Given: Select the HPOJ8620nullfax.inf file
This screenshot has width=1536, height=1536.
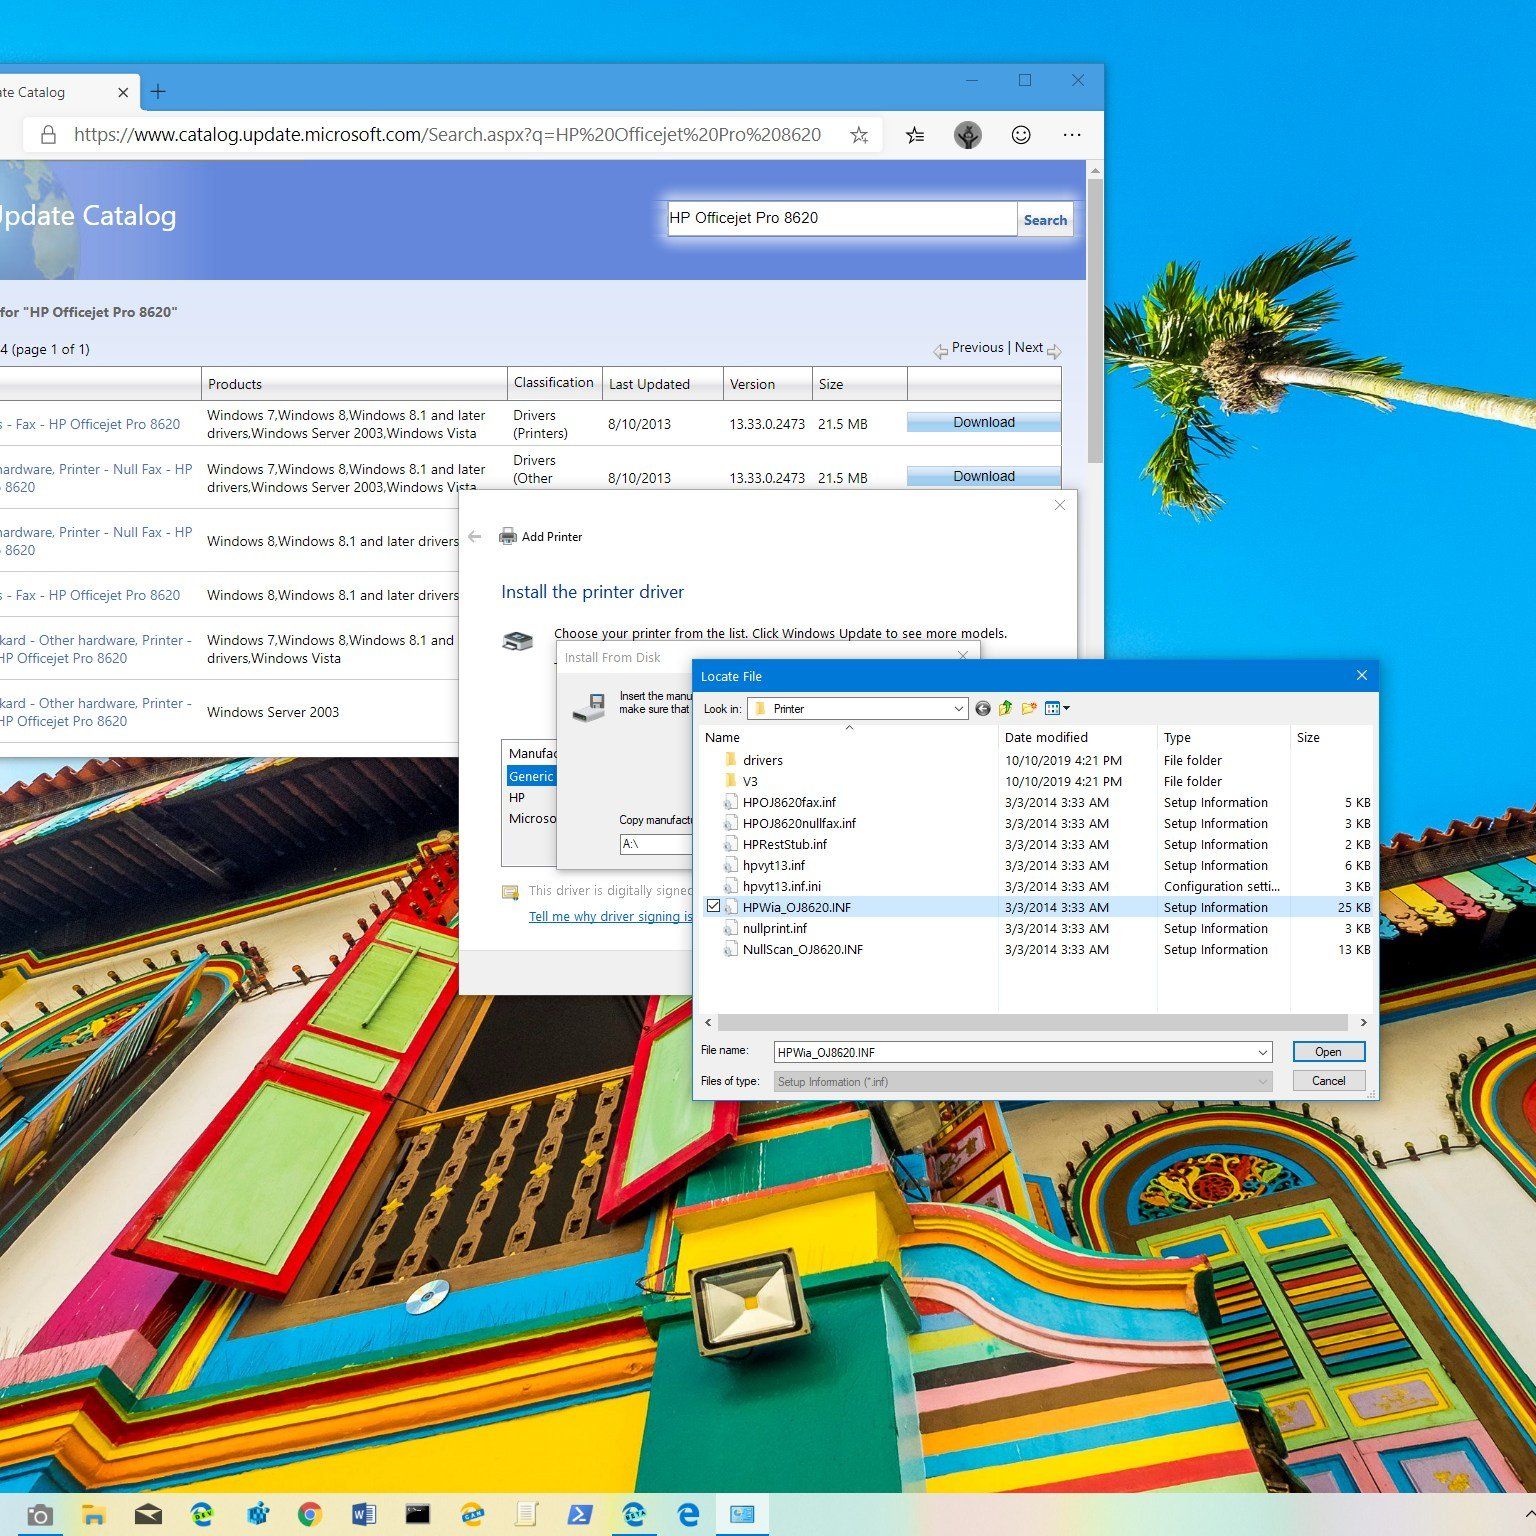Looking at the screenshot, I should pyautogui.click(x=799, y=823).
